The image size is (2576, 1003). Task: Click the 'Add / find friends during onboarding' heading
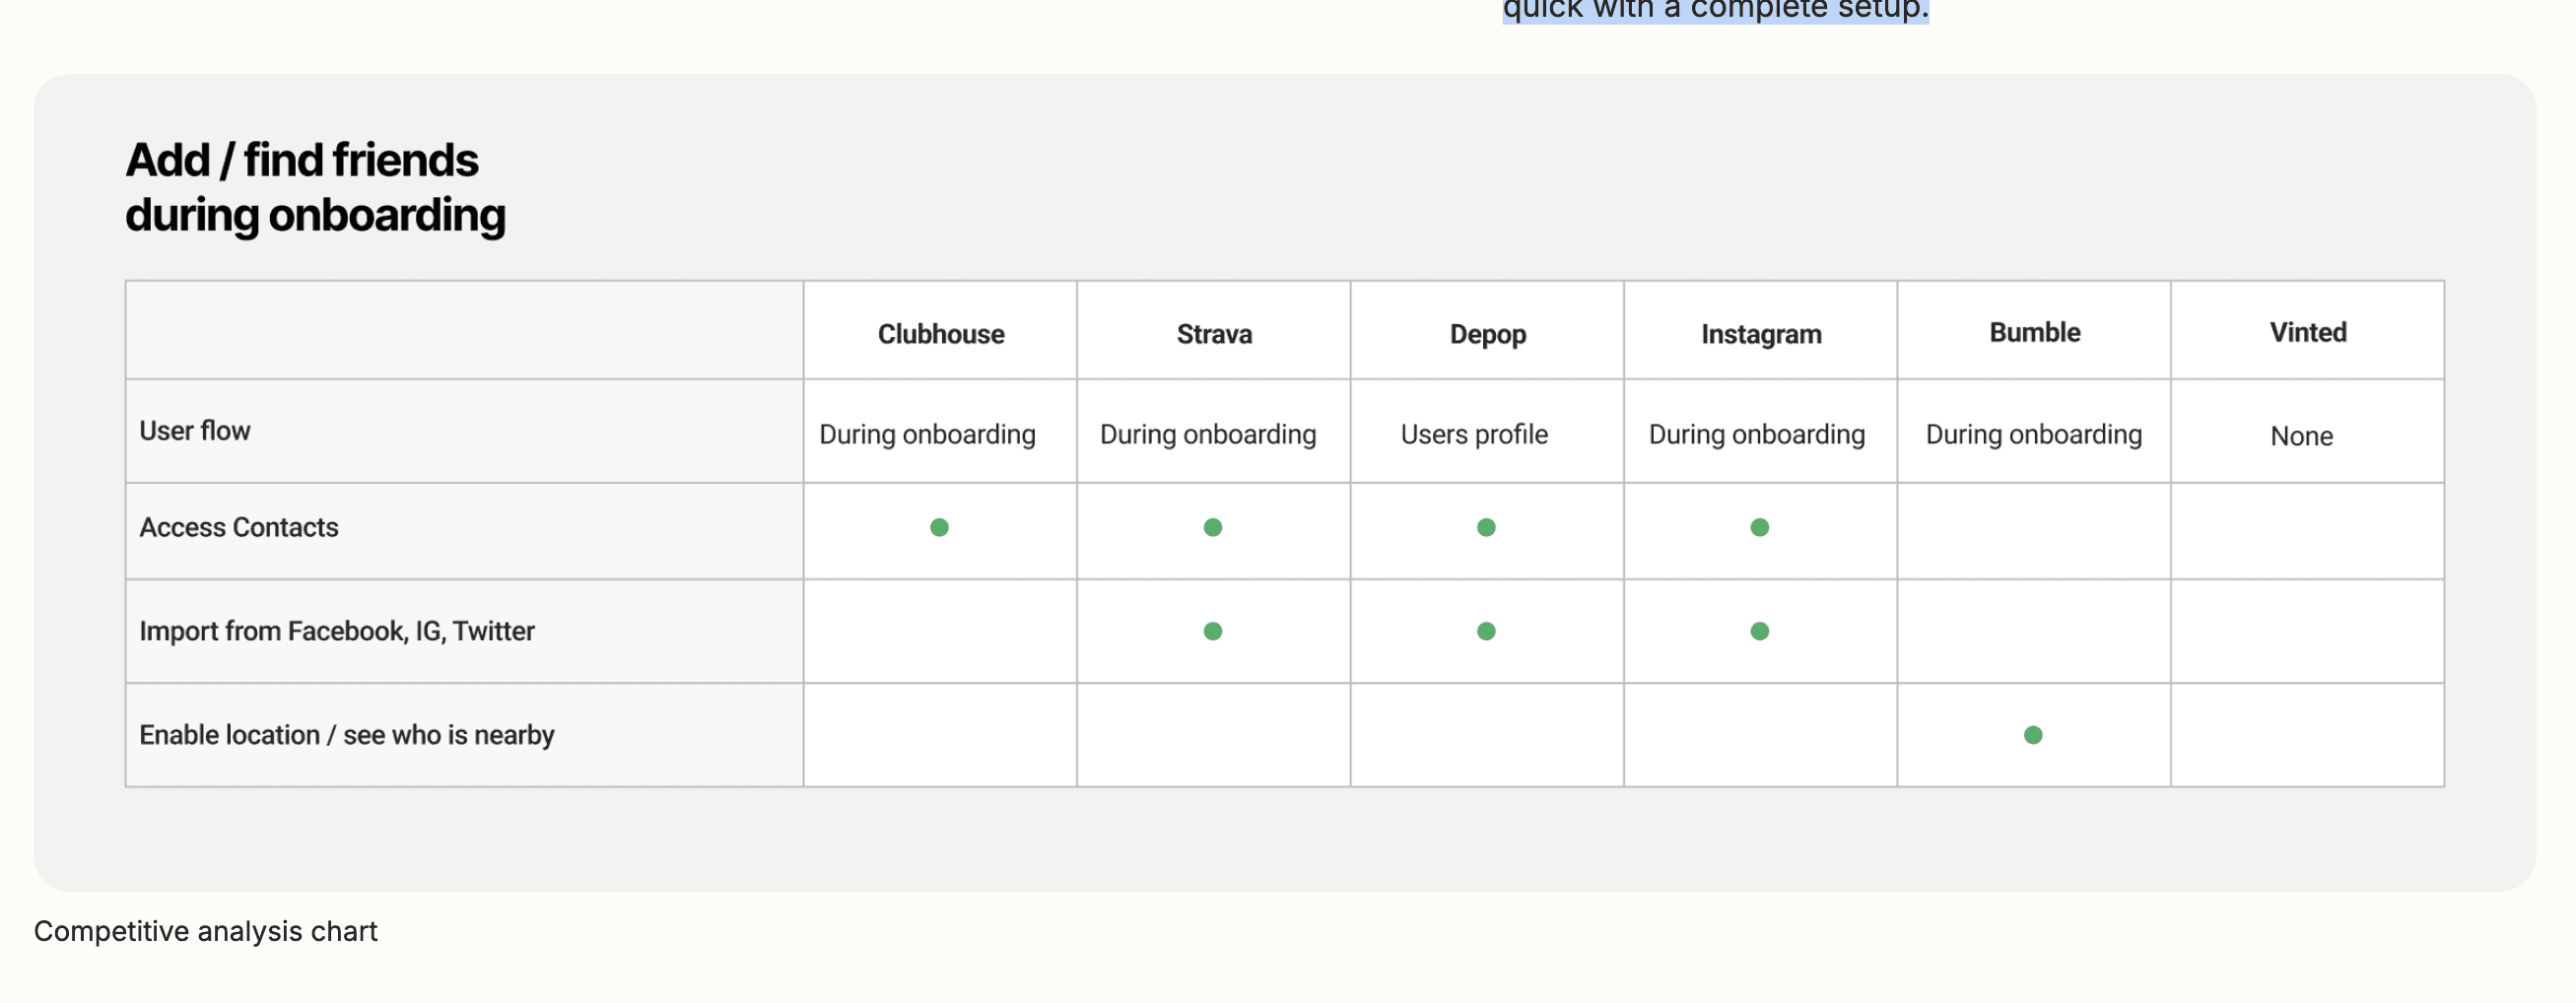[315, 187]
